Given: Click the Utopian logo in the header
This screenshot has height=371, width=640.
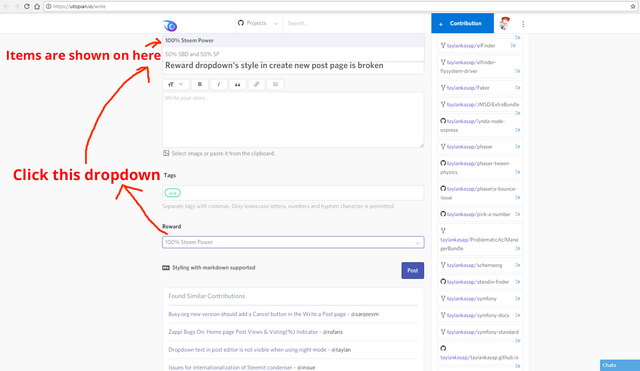Looking at the screenshot, I should pos(170,26).
